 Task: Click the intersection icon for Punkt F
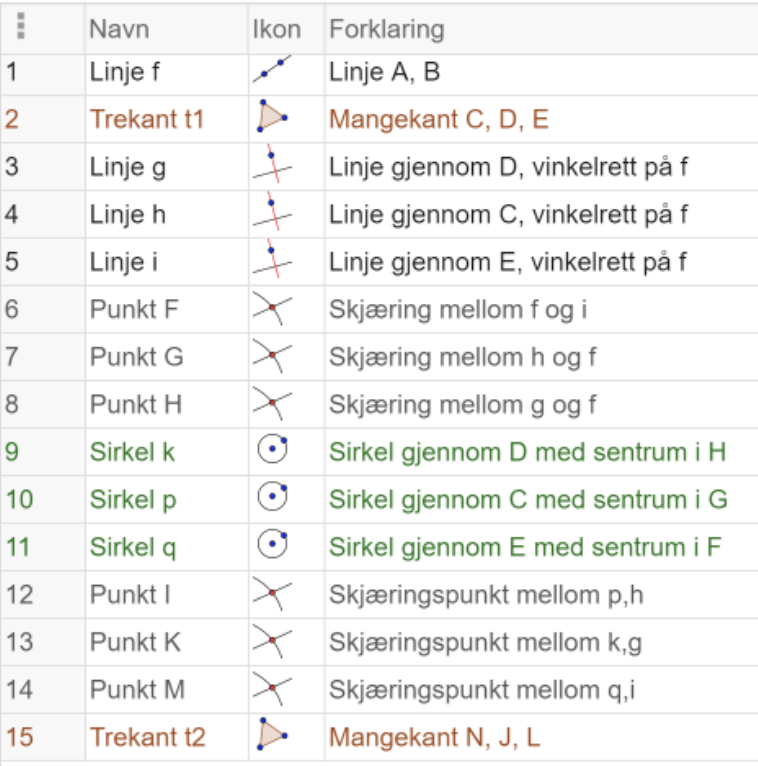pyautogui.click(x=272, y=310)
